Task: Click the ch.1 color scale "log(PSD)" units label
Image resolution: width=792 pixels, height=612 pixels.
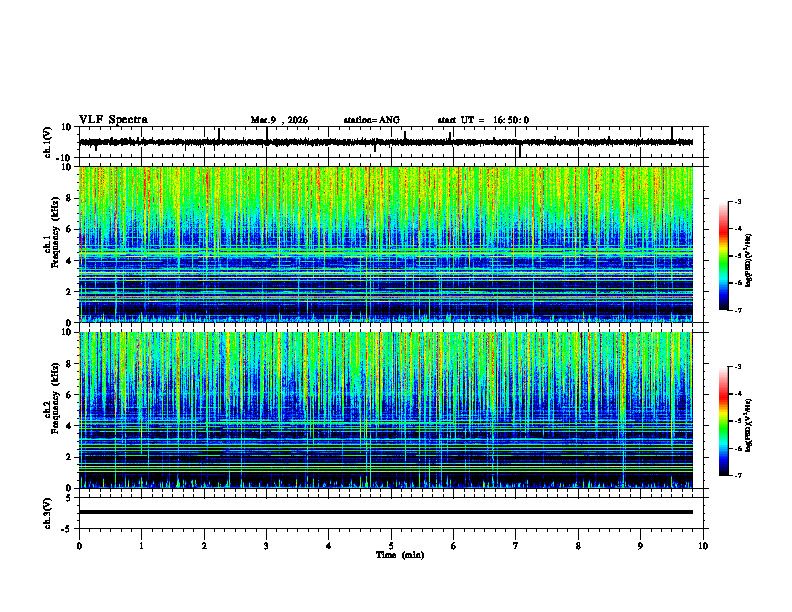Action: click(748, 260)
